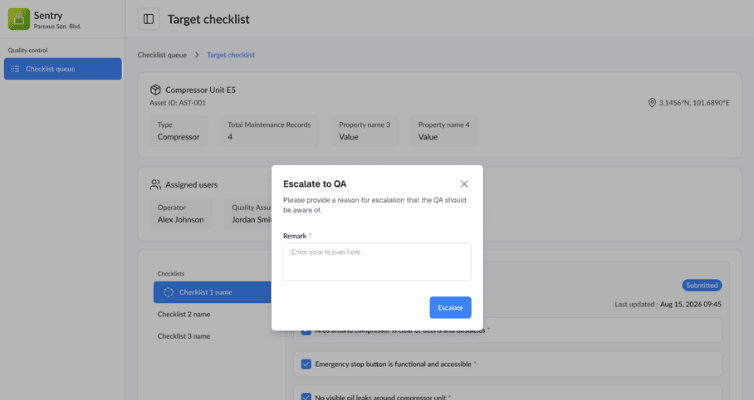754x400 pixels.
Task: Click the location pin icon
Action: click(652, 102)
